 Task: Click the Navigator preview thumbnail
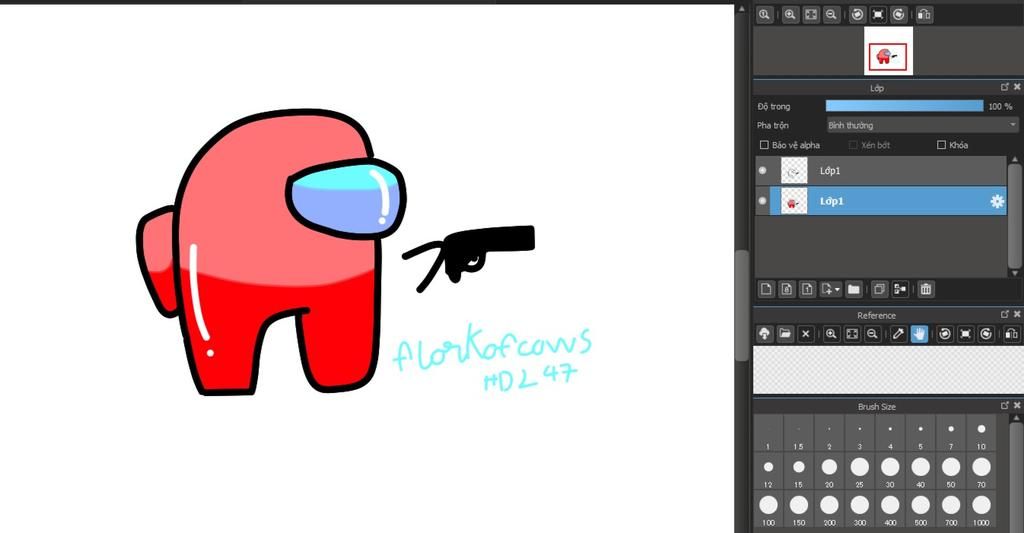(x=888, y=51)
